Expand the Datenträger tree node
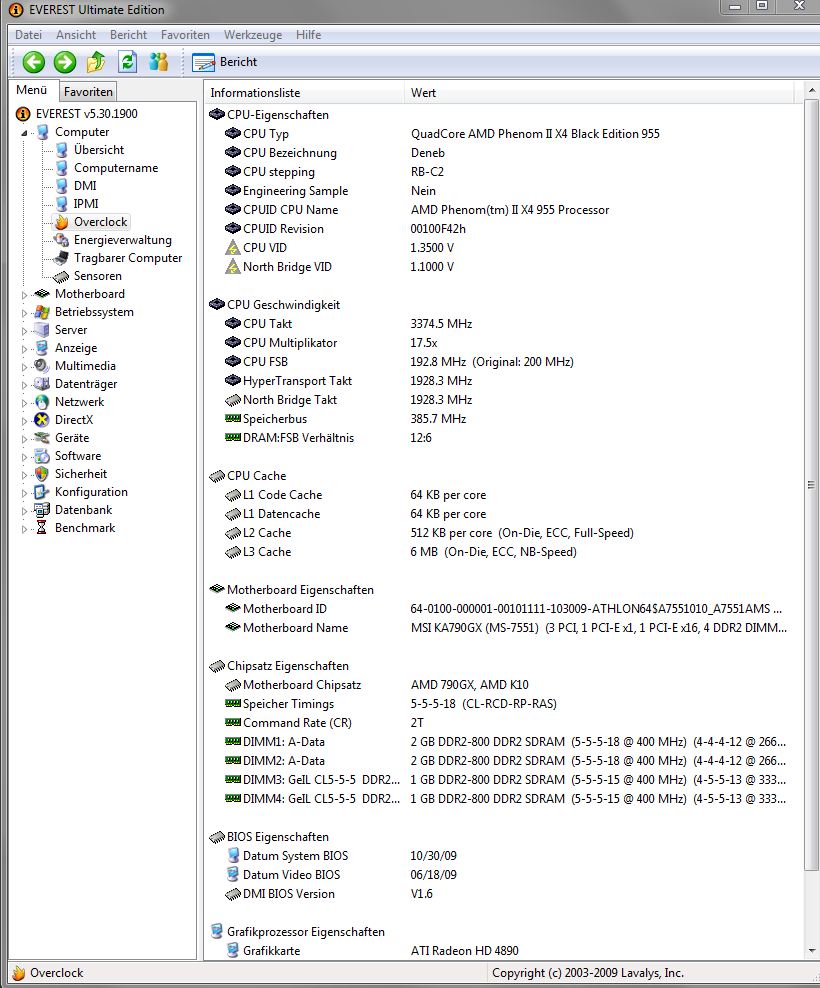The image size is (820, 988). click(x=25, y=385)
